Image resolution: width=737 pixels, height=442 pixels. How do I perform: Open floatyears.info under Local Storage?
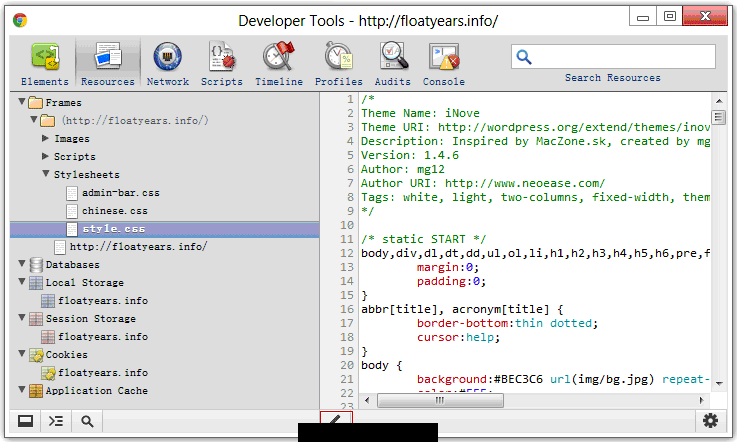(103, 300)
